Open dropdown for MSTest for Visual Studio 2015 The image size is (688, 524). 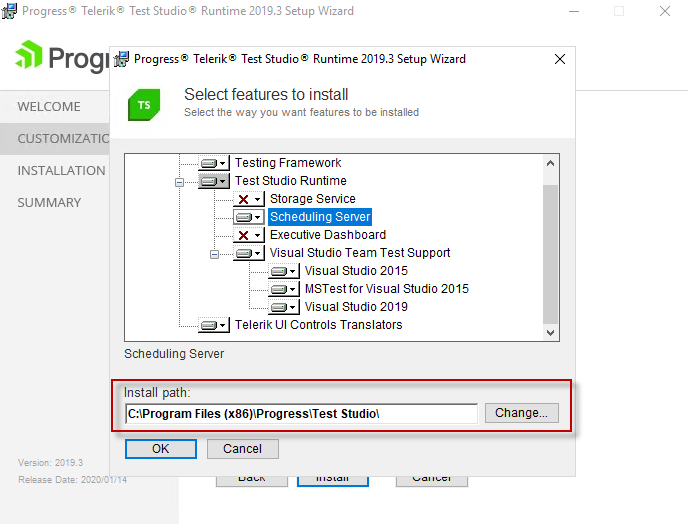point(284,289)
